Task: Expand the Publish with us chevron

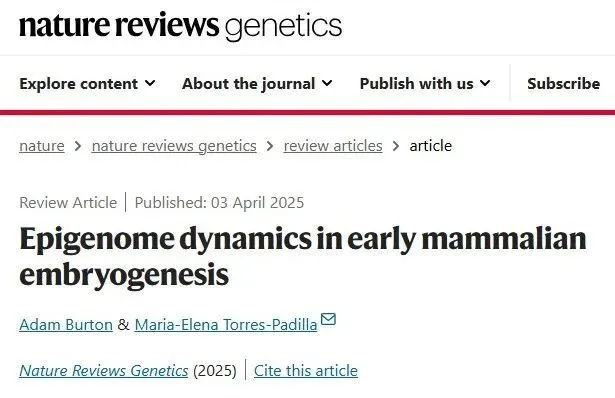Action: click(x=485, y=83)
